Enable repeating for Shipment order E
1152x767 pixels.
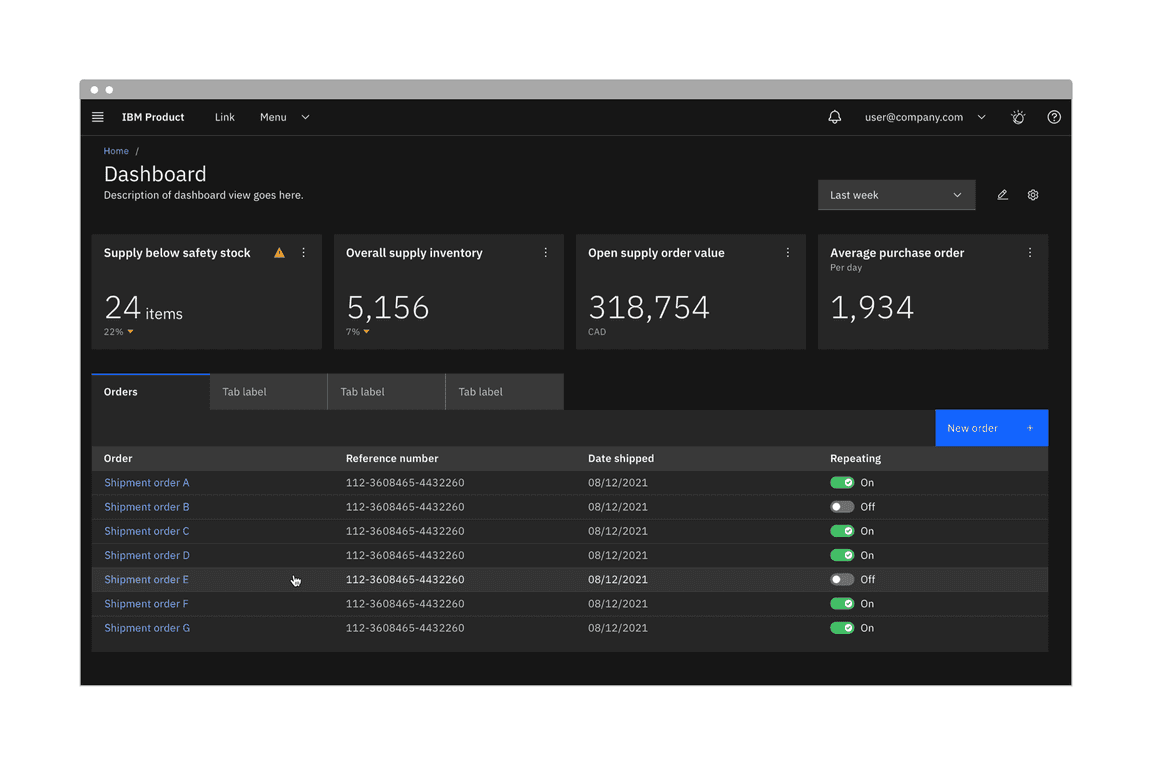(842, 579)
